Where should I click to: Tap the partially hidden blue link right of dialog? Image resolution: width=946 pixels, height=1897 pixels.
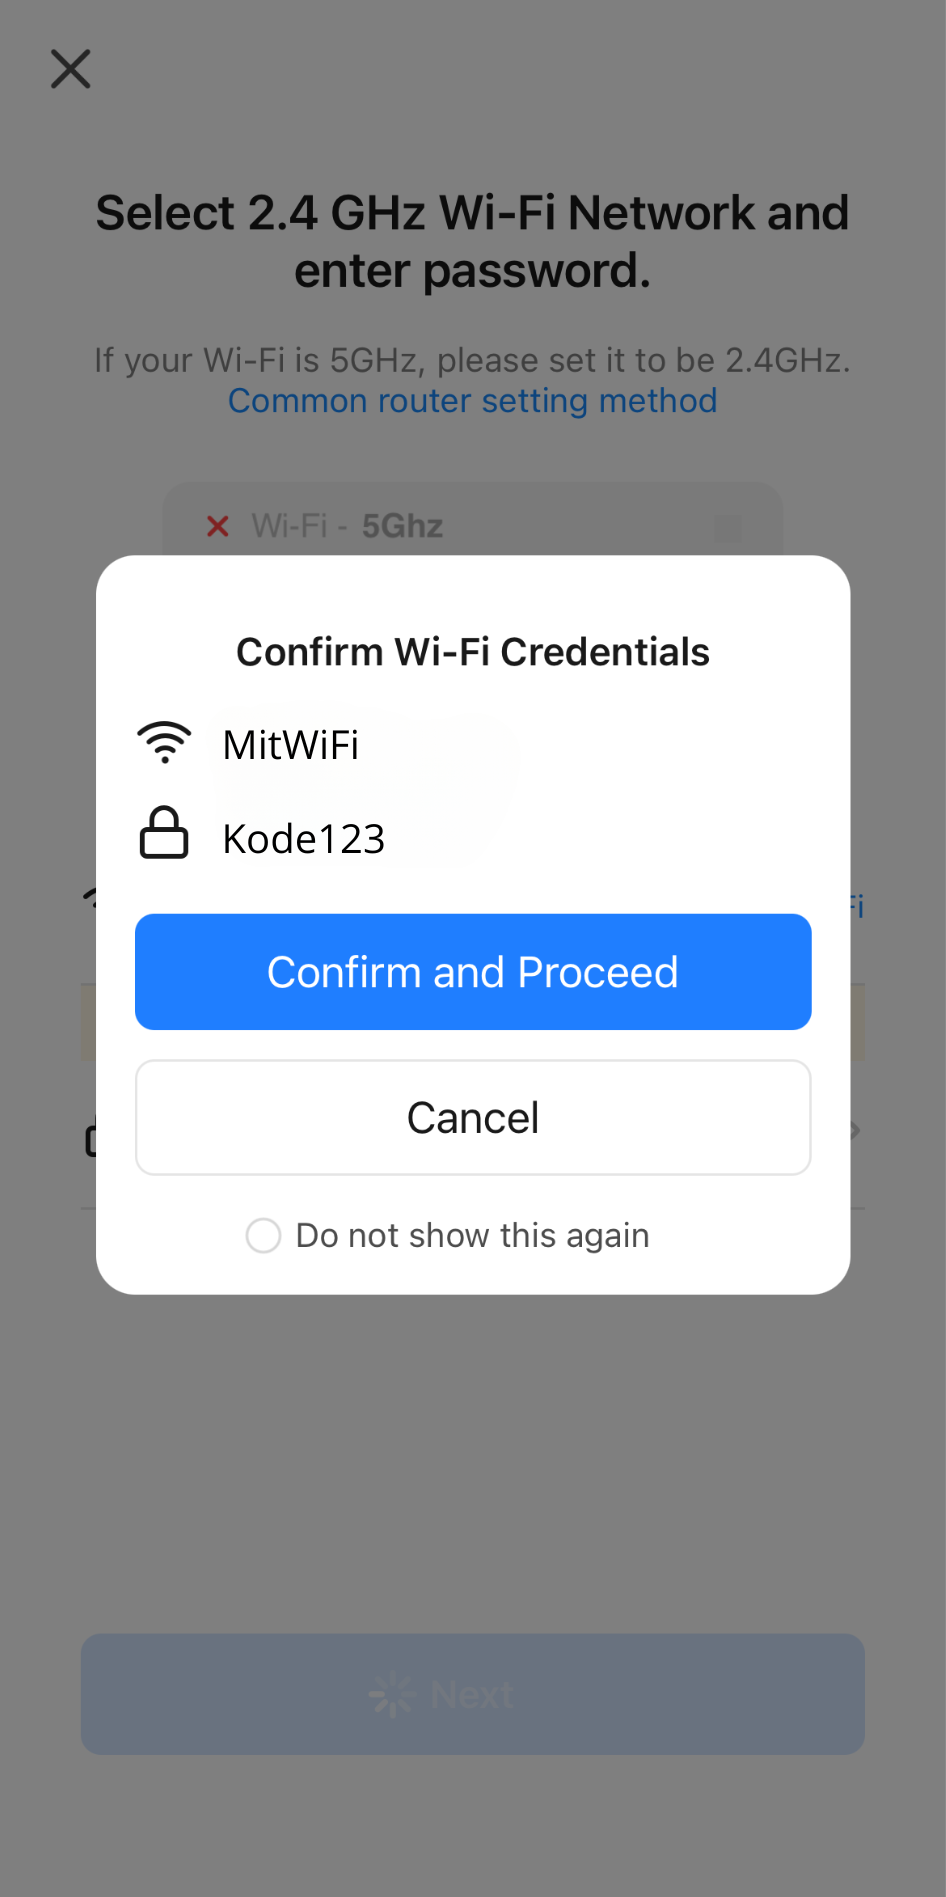coord(857,907)
